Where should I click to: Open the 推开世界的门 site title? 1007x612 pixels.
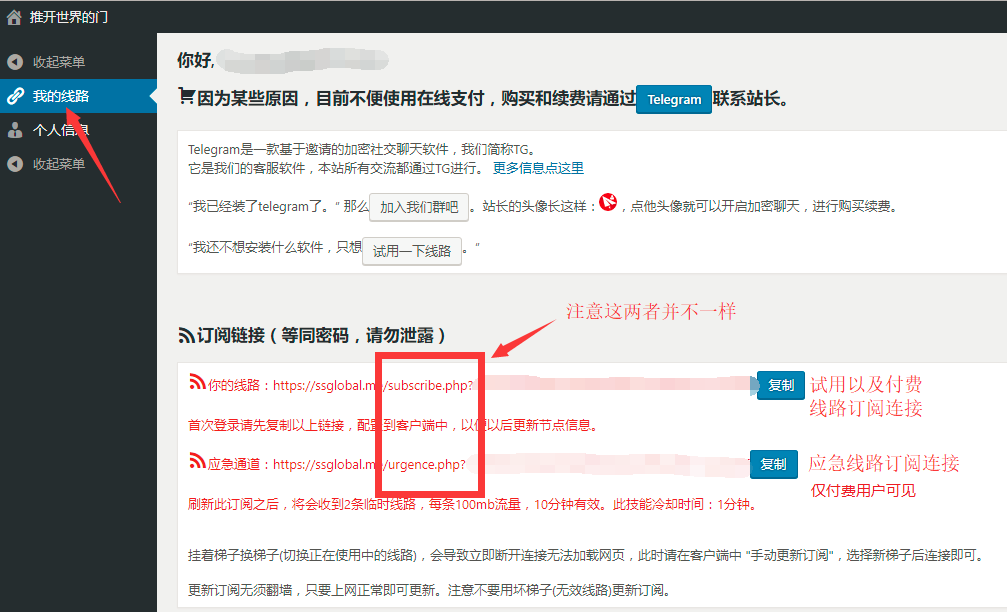[69, 17]
